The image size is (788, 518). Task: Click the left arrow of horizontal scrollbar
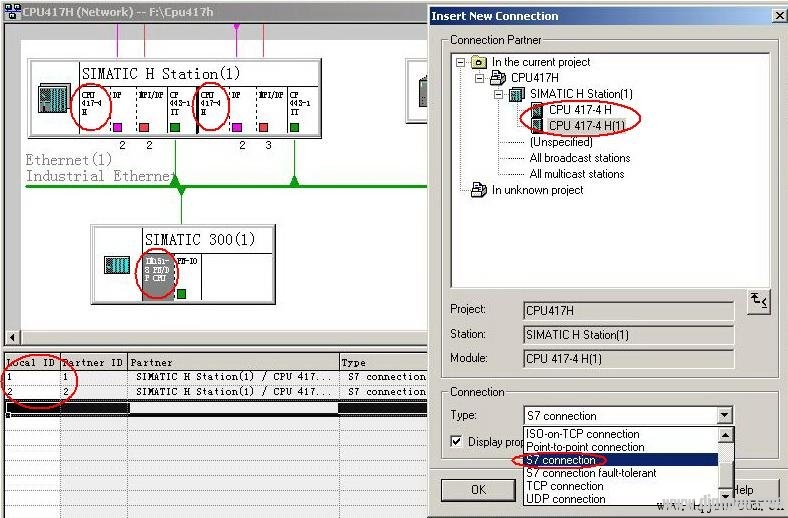click(x=12, y=338)
